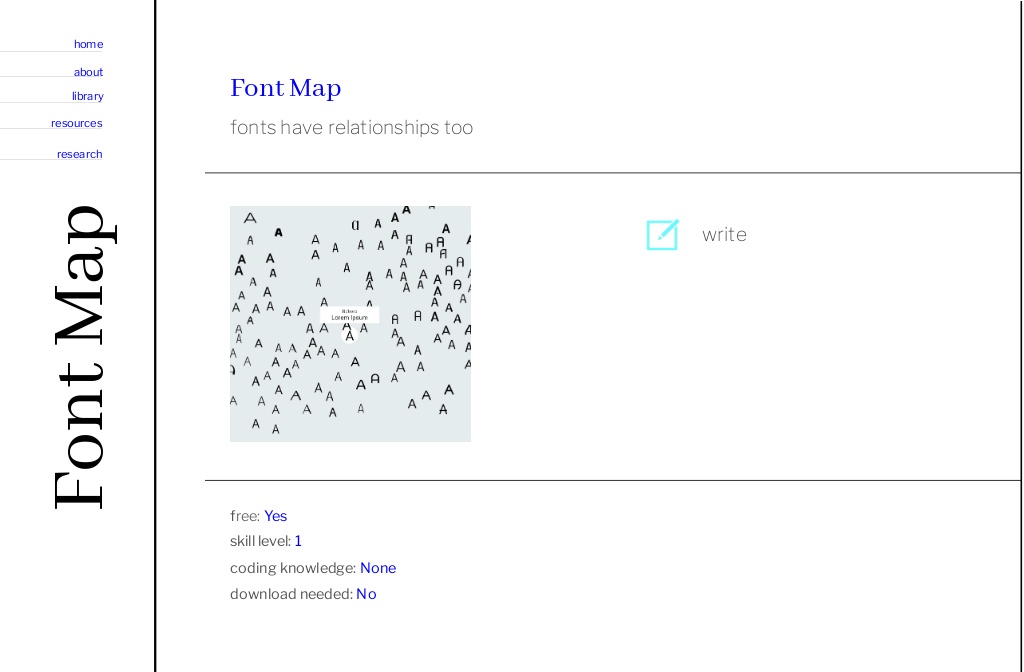Screen dimensions: 1024x672
Task: Open the library section
Action: point(87,96)
